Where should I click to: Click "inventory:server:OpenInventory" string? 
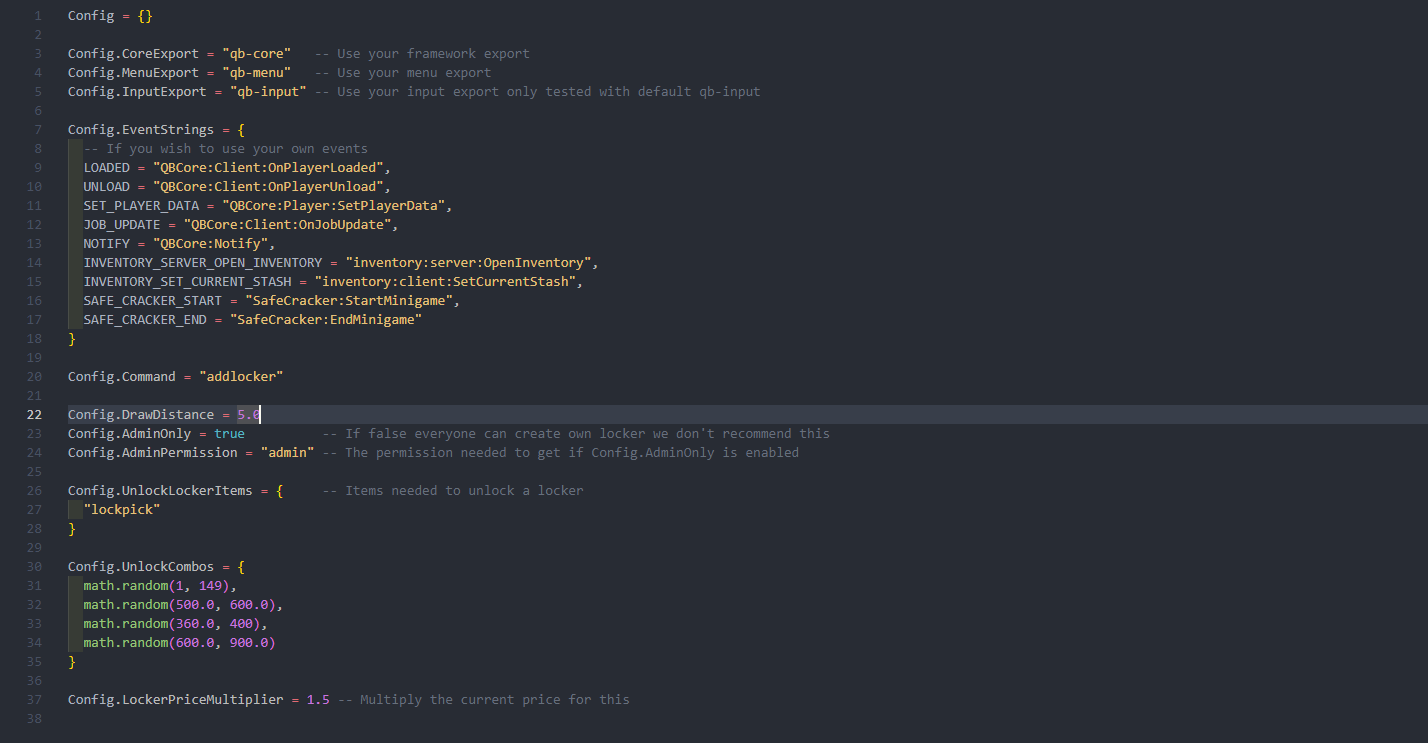[468, 263]
